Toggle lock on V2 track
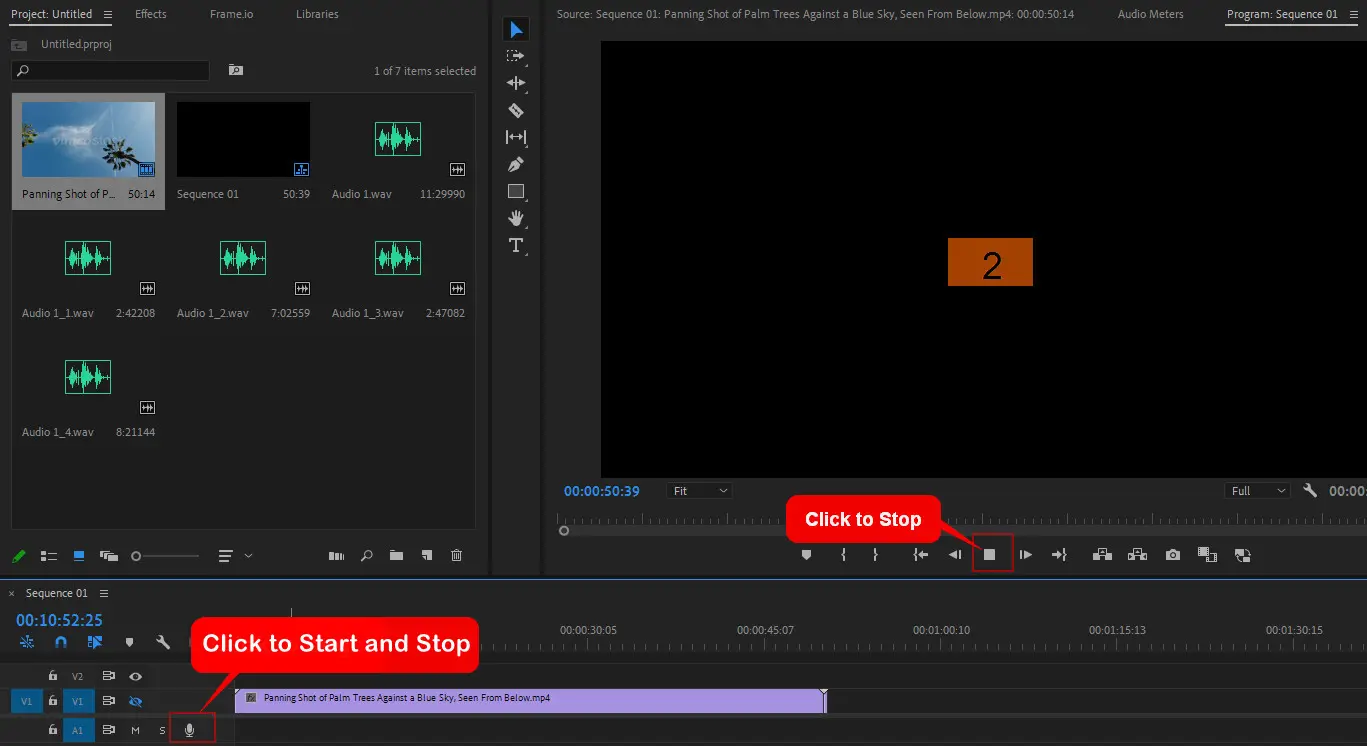1367x746 pixels. tap(53, 676)
